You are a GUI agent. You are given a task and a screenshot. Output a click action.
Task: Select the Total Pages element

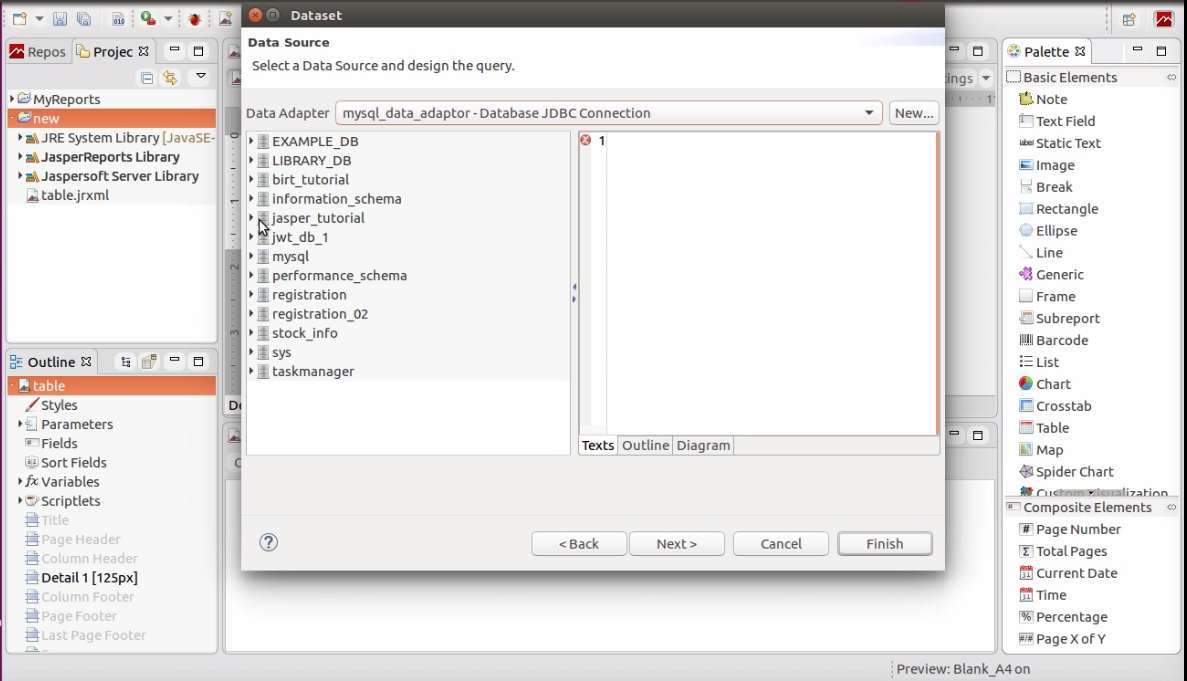[1063, 552]
